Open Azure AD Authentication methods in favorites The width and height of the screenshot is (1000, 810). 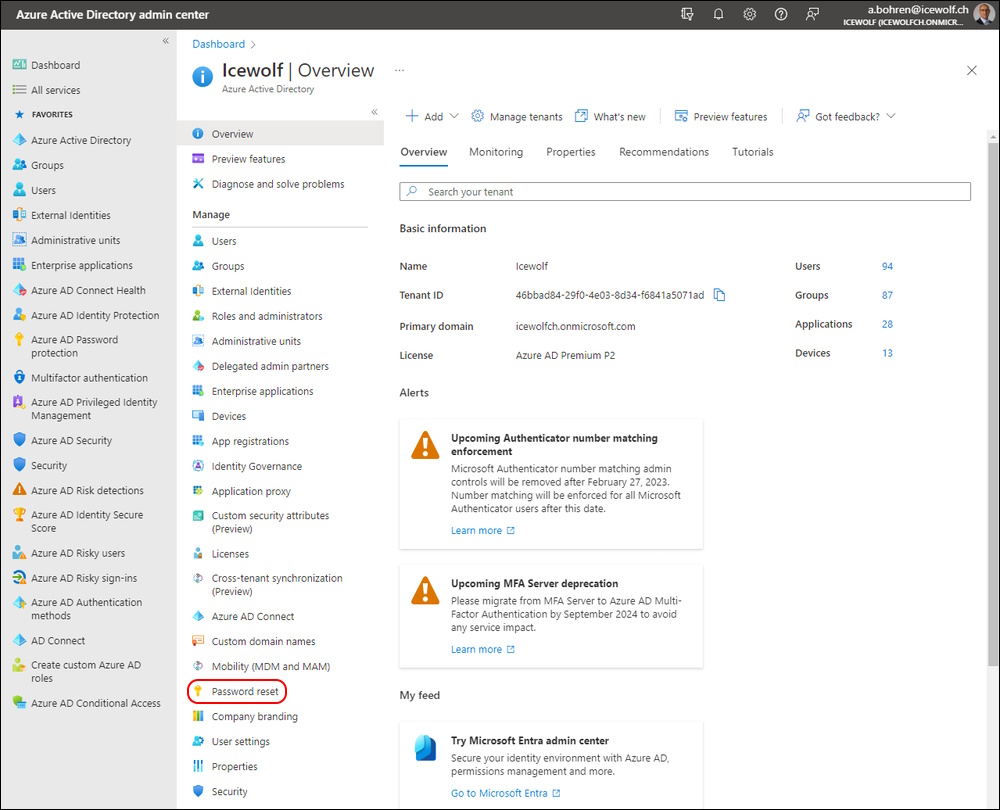(x=86, y=609)
